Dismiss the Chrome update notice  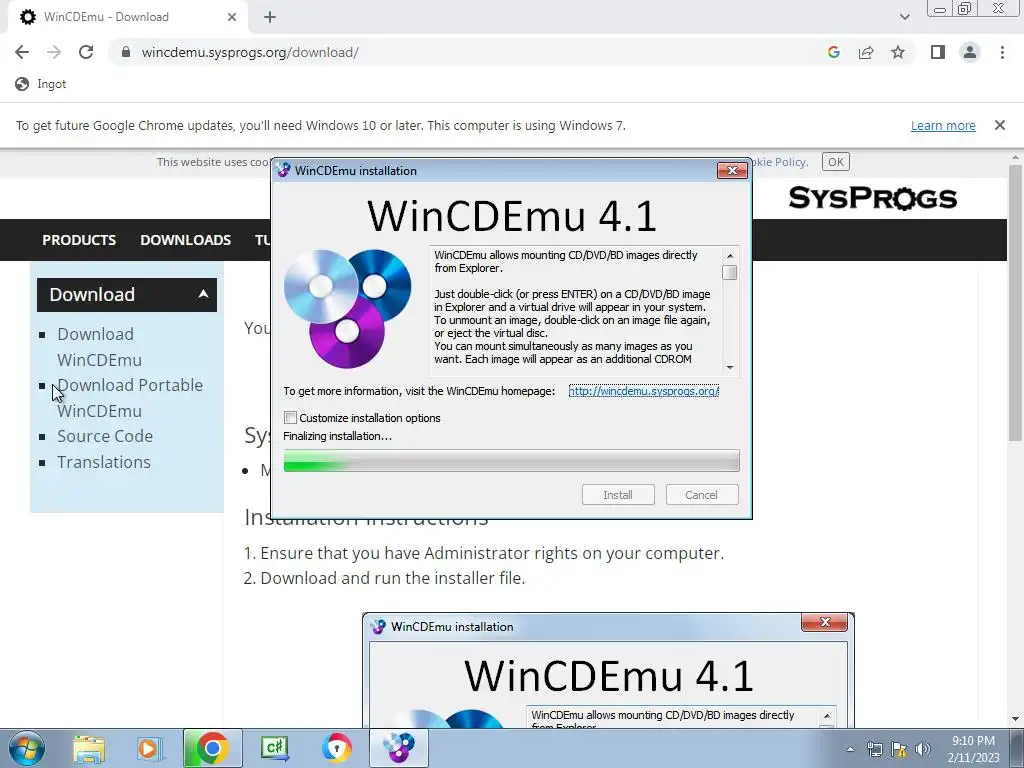(999, 125)
